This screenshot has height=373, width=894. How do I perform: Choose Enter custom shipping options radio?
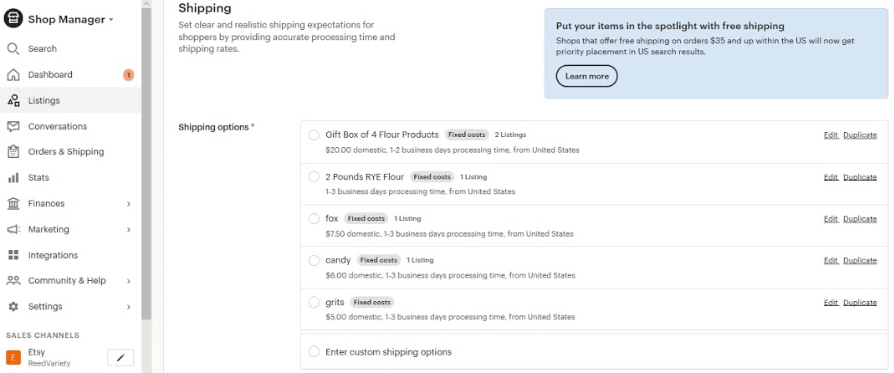click(x=314, y=351)
